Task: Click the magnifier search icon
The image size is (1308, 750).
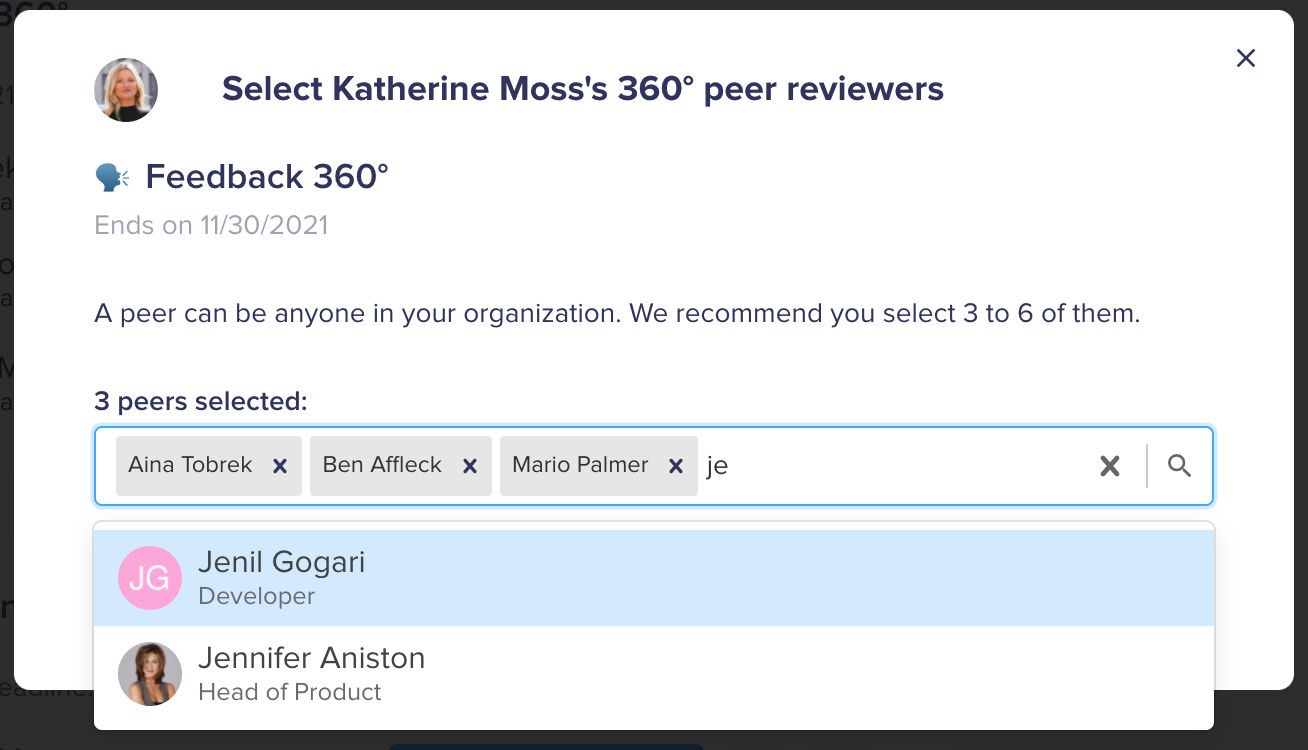Action: [x=1180, y=466]
